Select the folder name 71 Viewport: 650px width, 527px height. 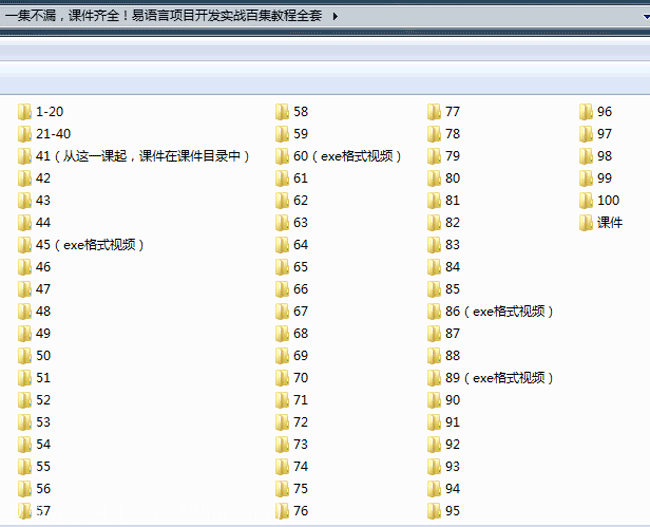click(x=301, y=400)
